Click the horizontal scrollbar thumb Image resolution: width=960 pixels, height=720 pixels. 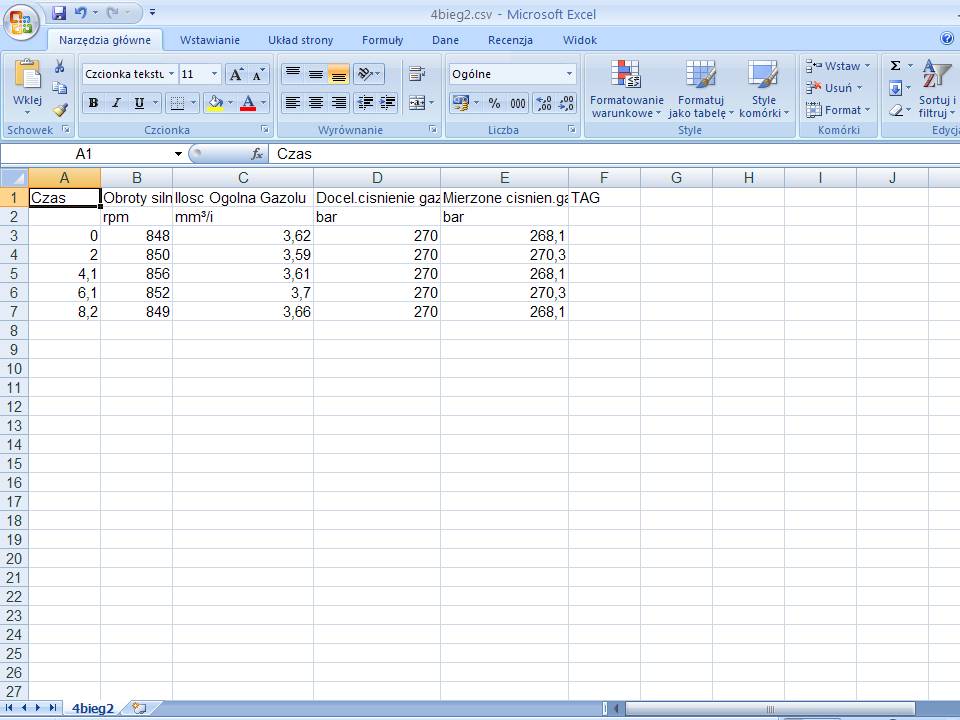tap(770, 709)
